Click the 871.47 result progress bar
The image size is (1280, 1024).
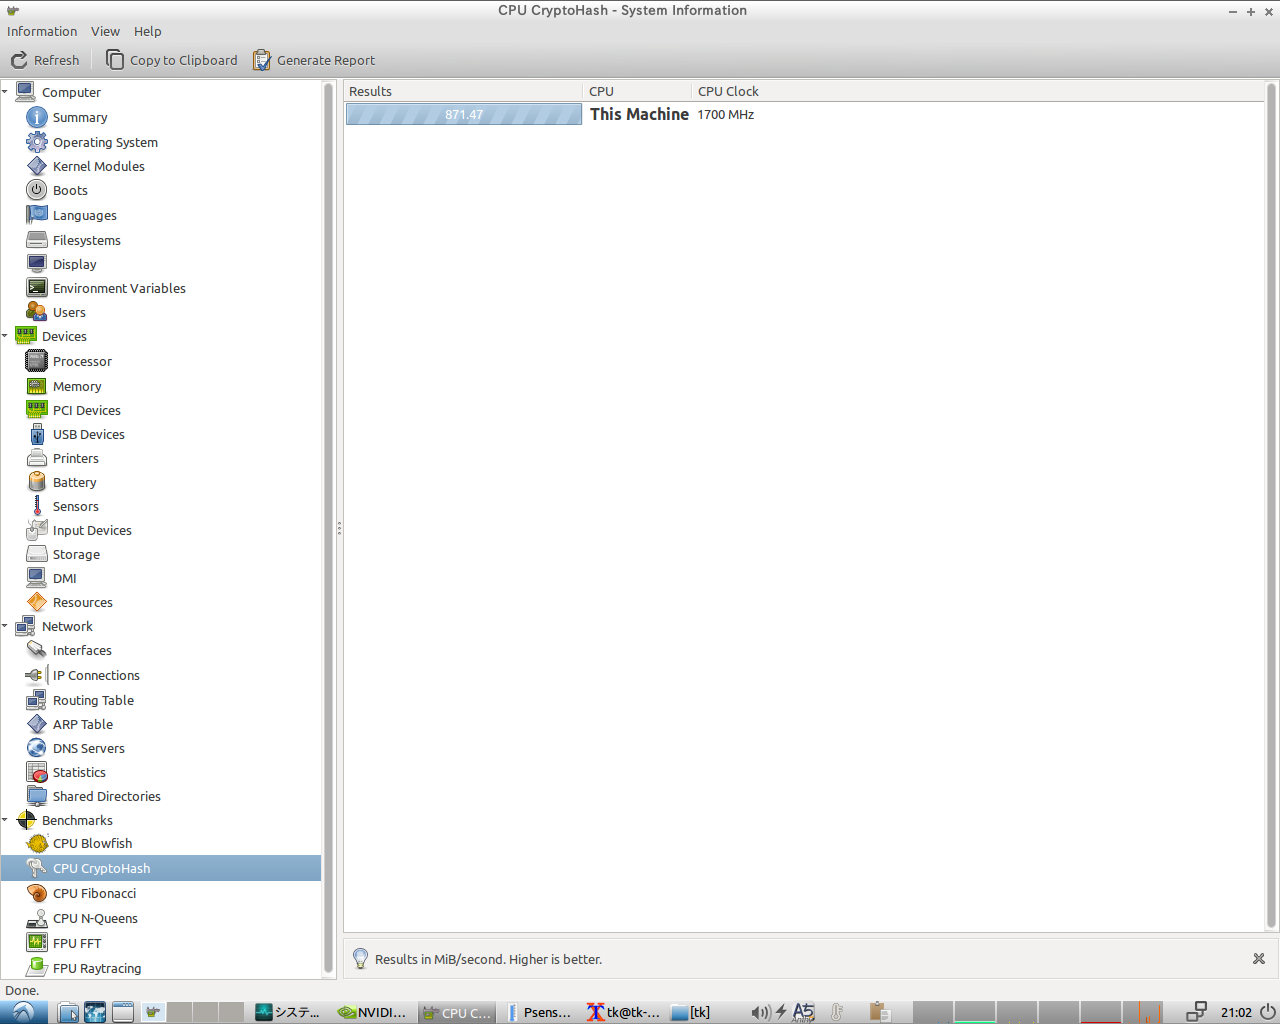click(463, 115)
